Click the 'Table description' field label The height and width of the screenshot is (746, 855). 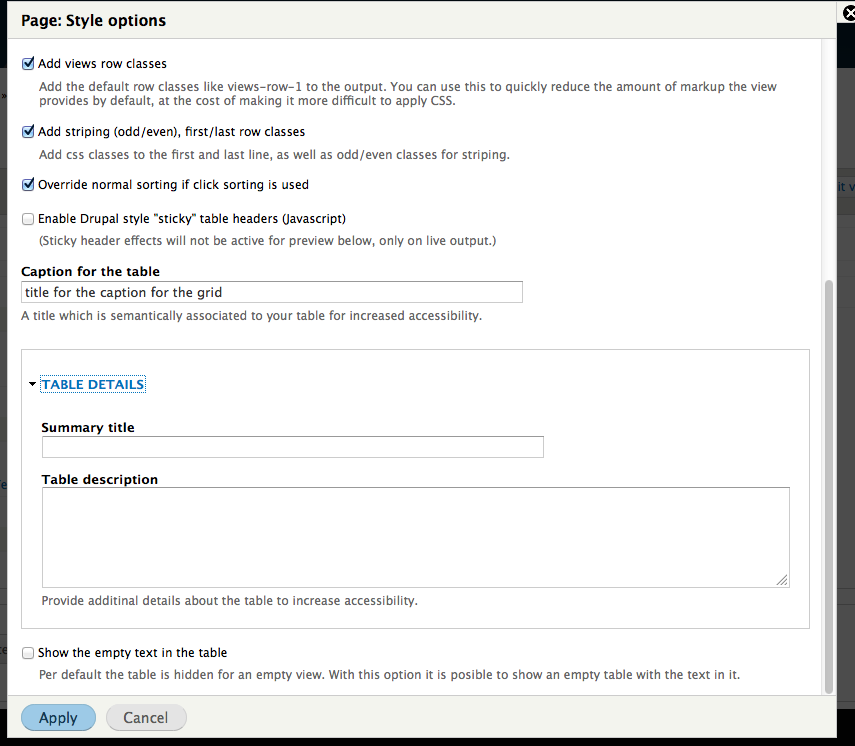100,479
